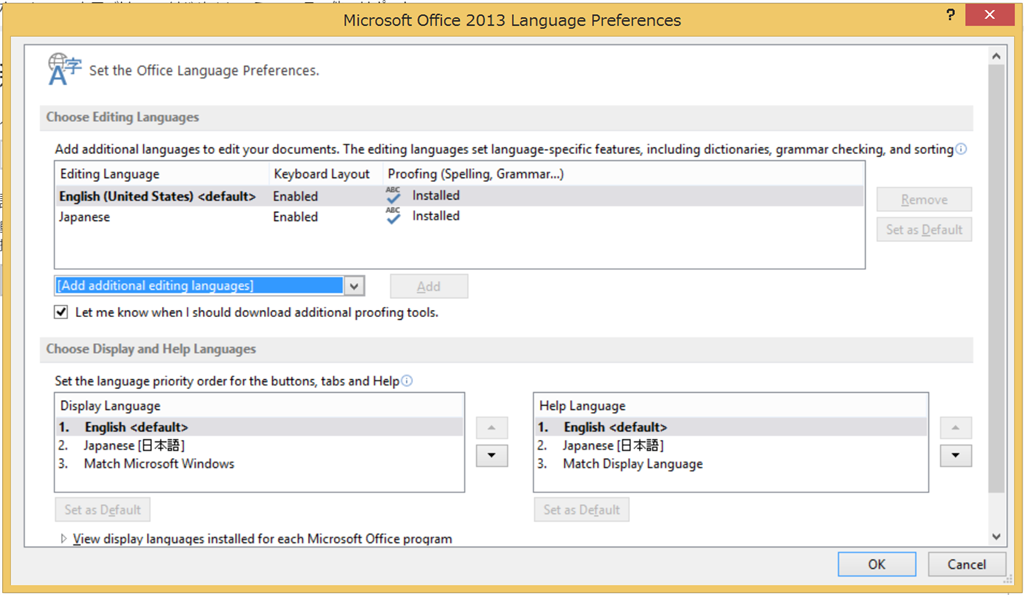Dismiss dialog with the Cancel button
Screen dimensions: 1024x595
pyautogui.click(x=967, y=564)
